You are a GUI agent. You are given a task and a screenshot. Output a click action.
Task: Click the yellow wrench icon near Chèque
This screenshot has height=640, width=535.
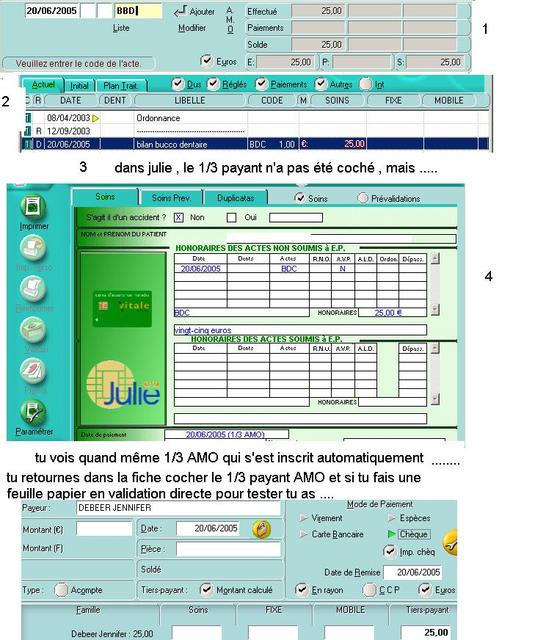[x=450, y=542]
